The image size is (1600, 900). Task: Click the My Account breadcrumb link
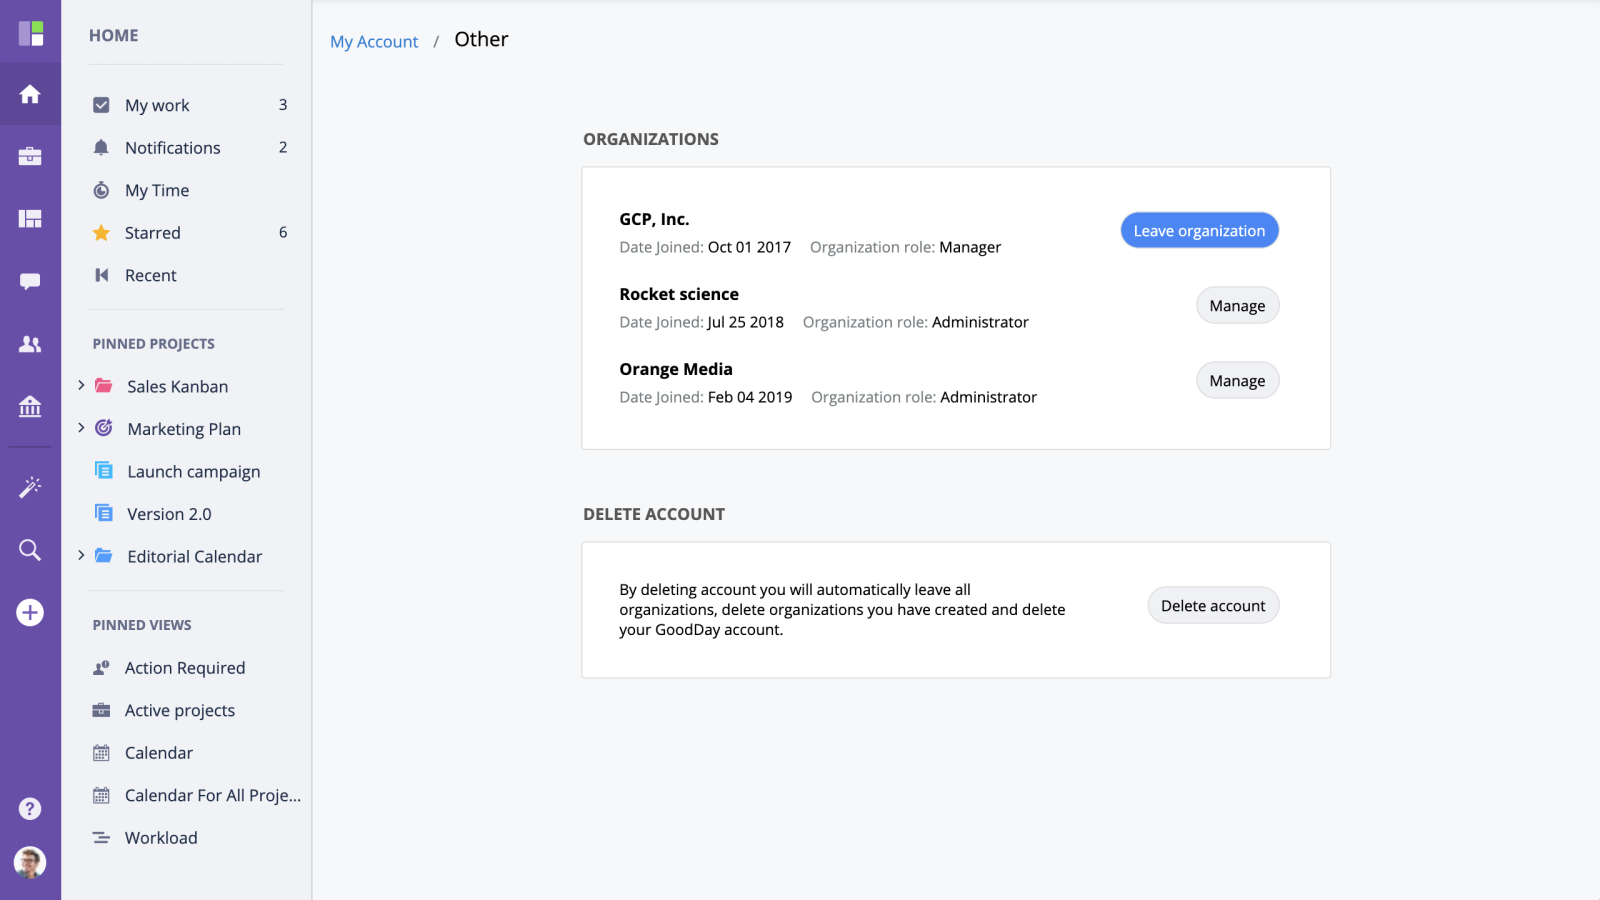point(374,42)
